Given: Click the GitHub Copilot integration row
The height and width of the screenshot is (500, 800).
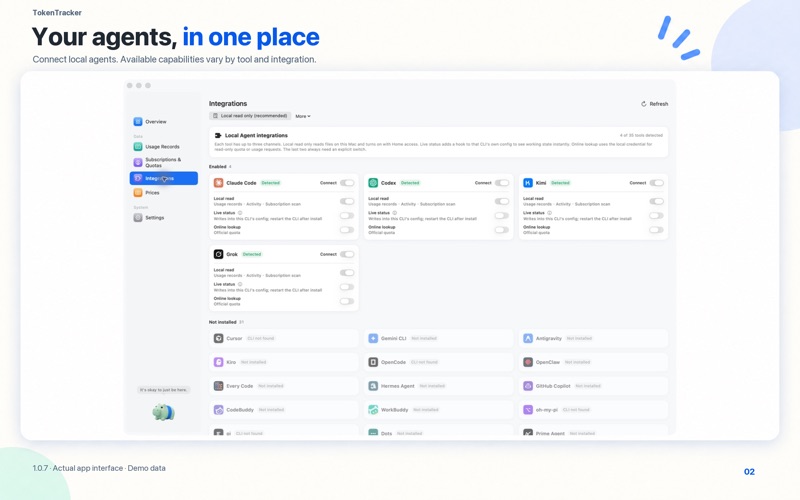Looking at the screenshot, I should coord(593,386).
